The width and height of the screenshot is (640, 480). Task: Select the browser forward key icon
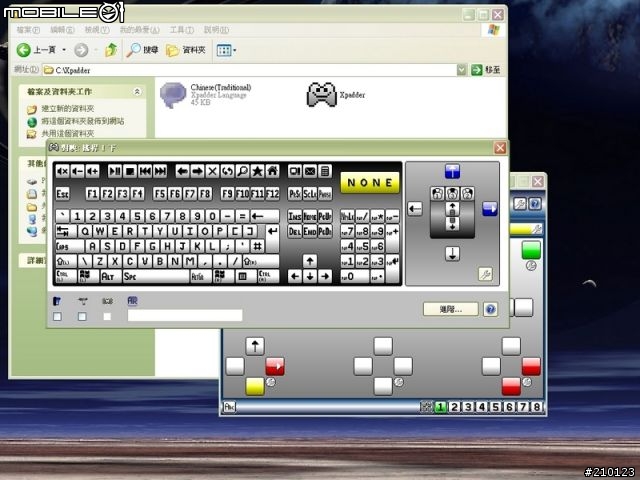(198, 171)
